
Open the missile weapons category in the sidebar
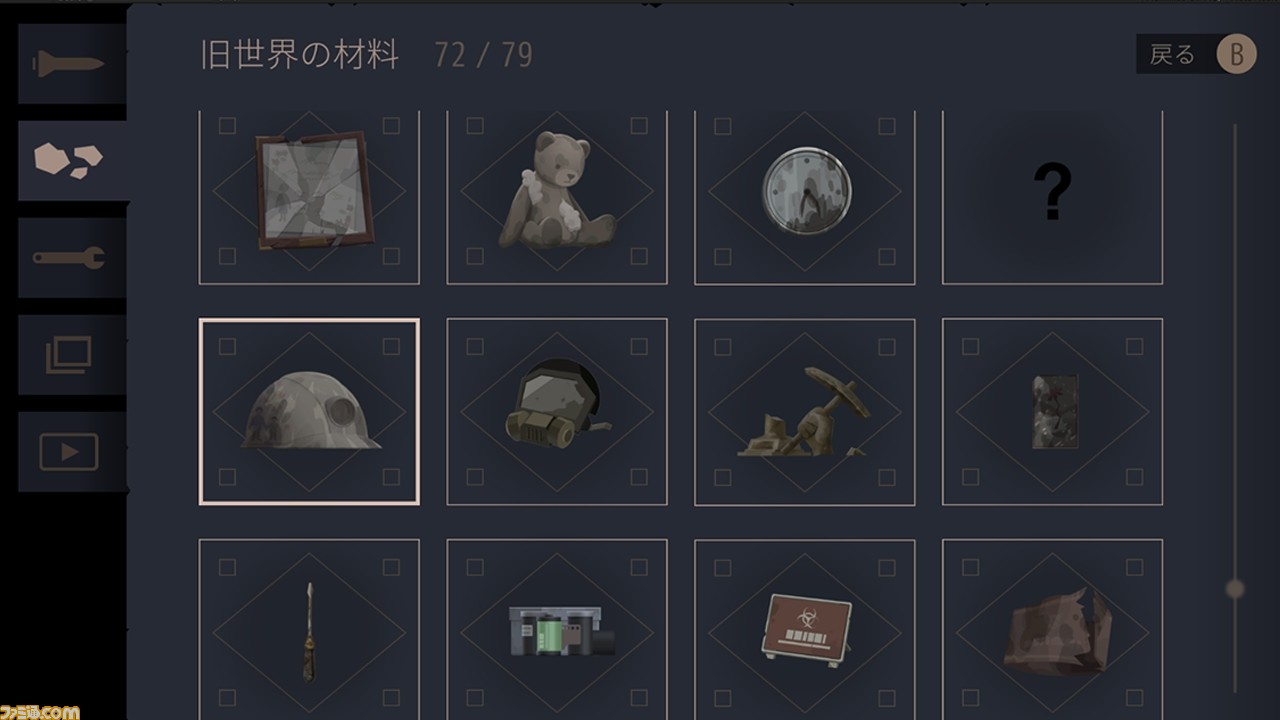71,64
